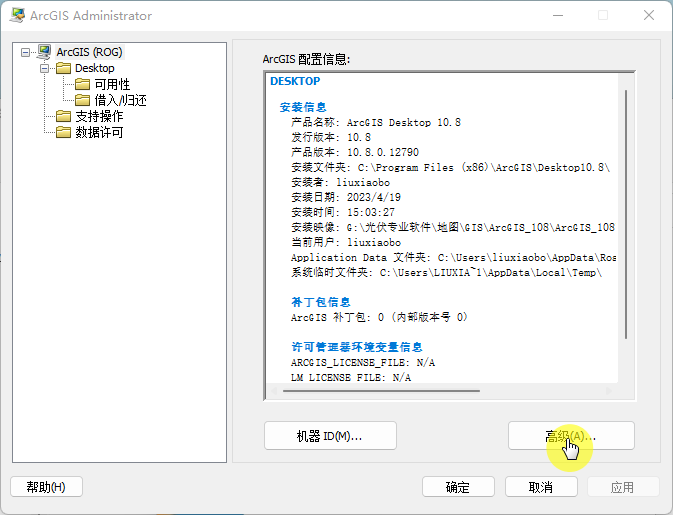Cancel the dialog using 取消
Screen dimensions: 673x515
point(541,487)
